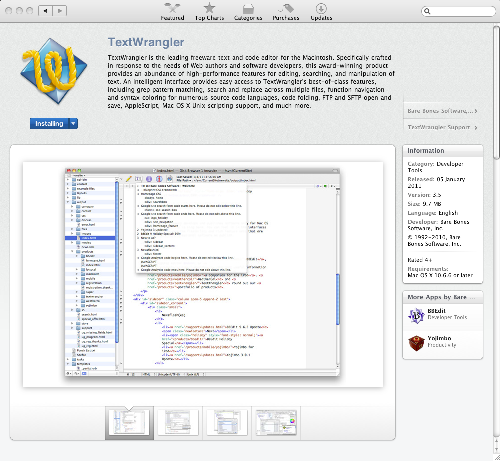Click the window close button
The image size is (500, 461).
(x=9, y=11)
